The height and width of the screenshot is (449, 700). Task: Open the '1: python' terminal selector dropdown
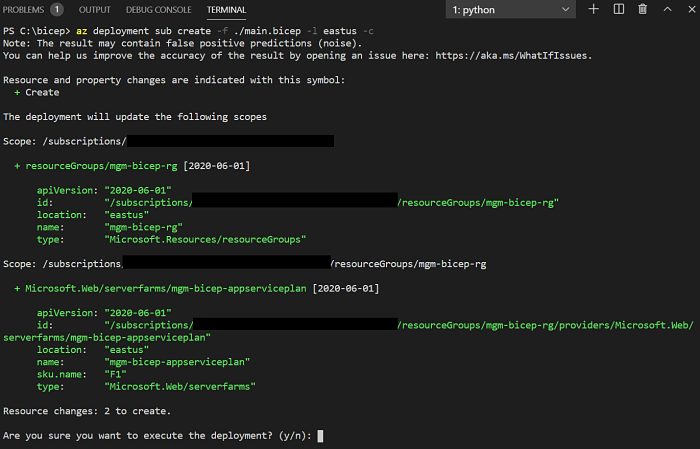(510, 10)
